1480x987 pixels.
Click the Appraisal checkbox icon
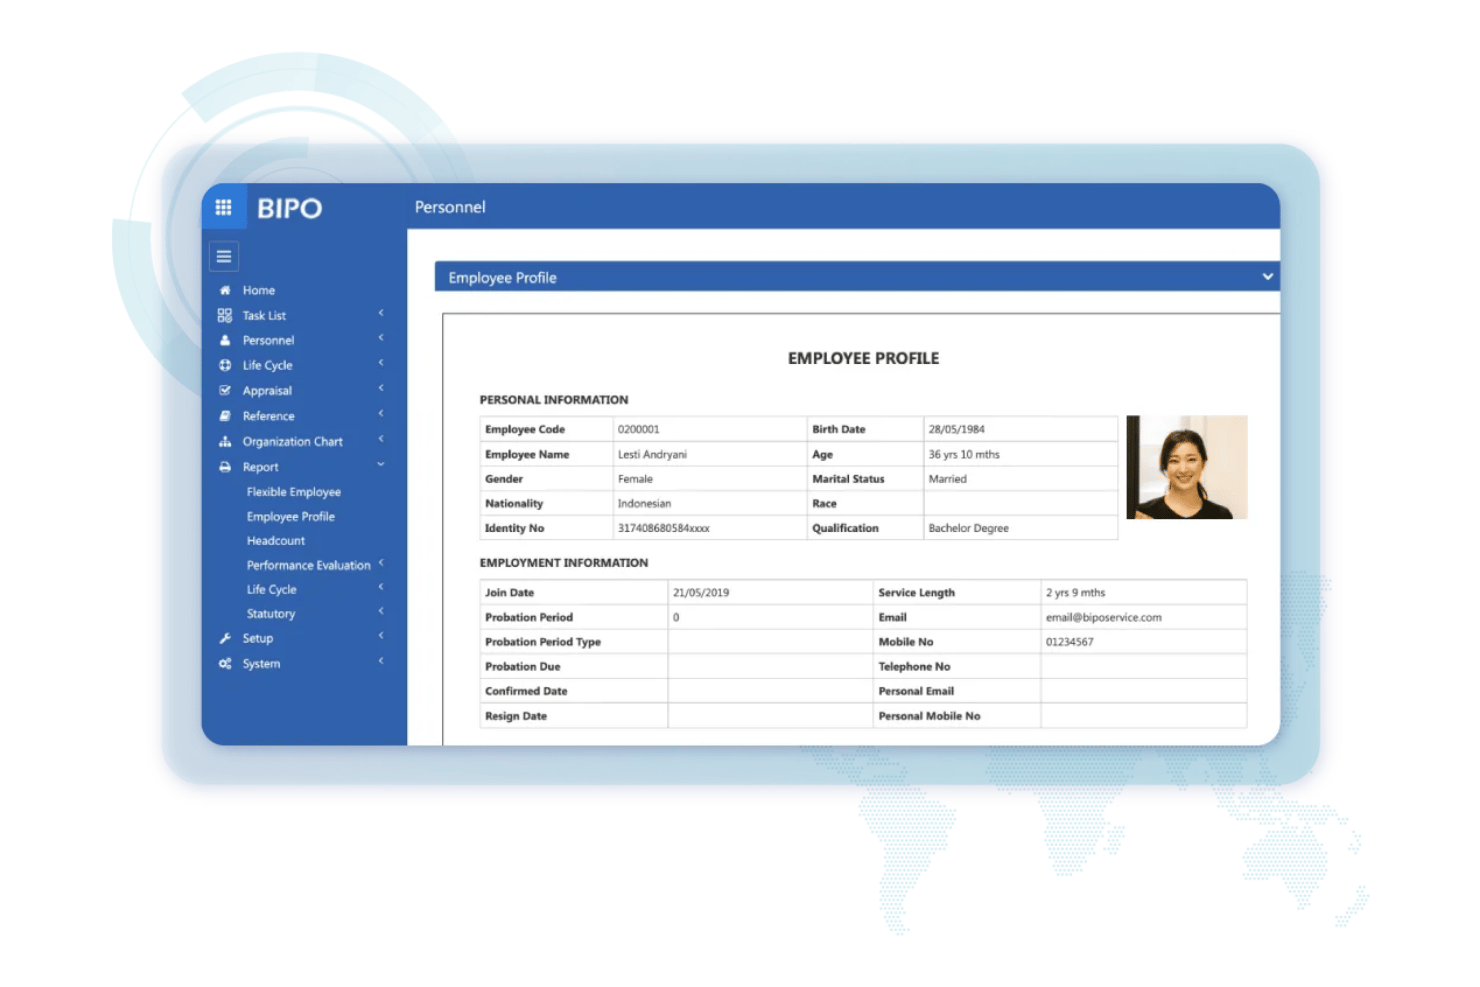pyautogui.click(x=225, y=390)
